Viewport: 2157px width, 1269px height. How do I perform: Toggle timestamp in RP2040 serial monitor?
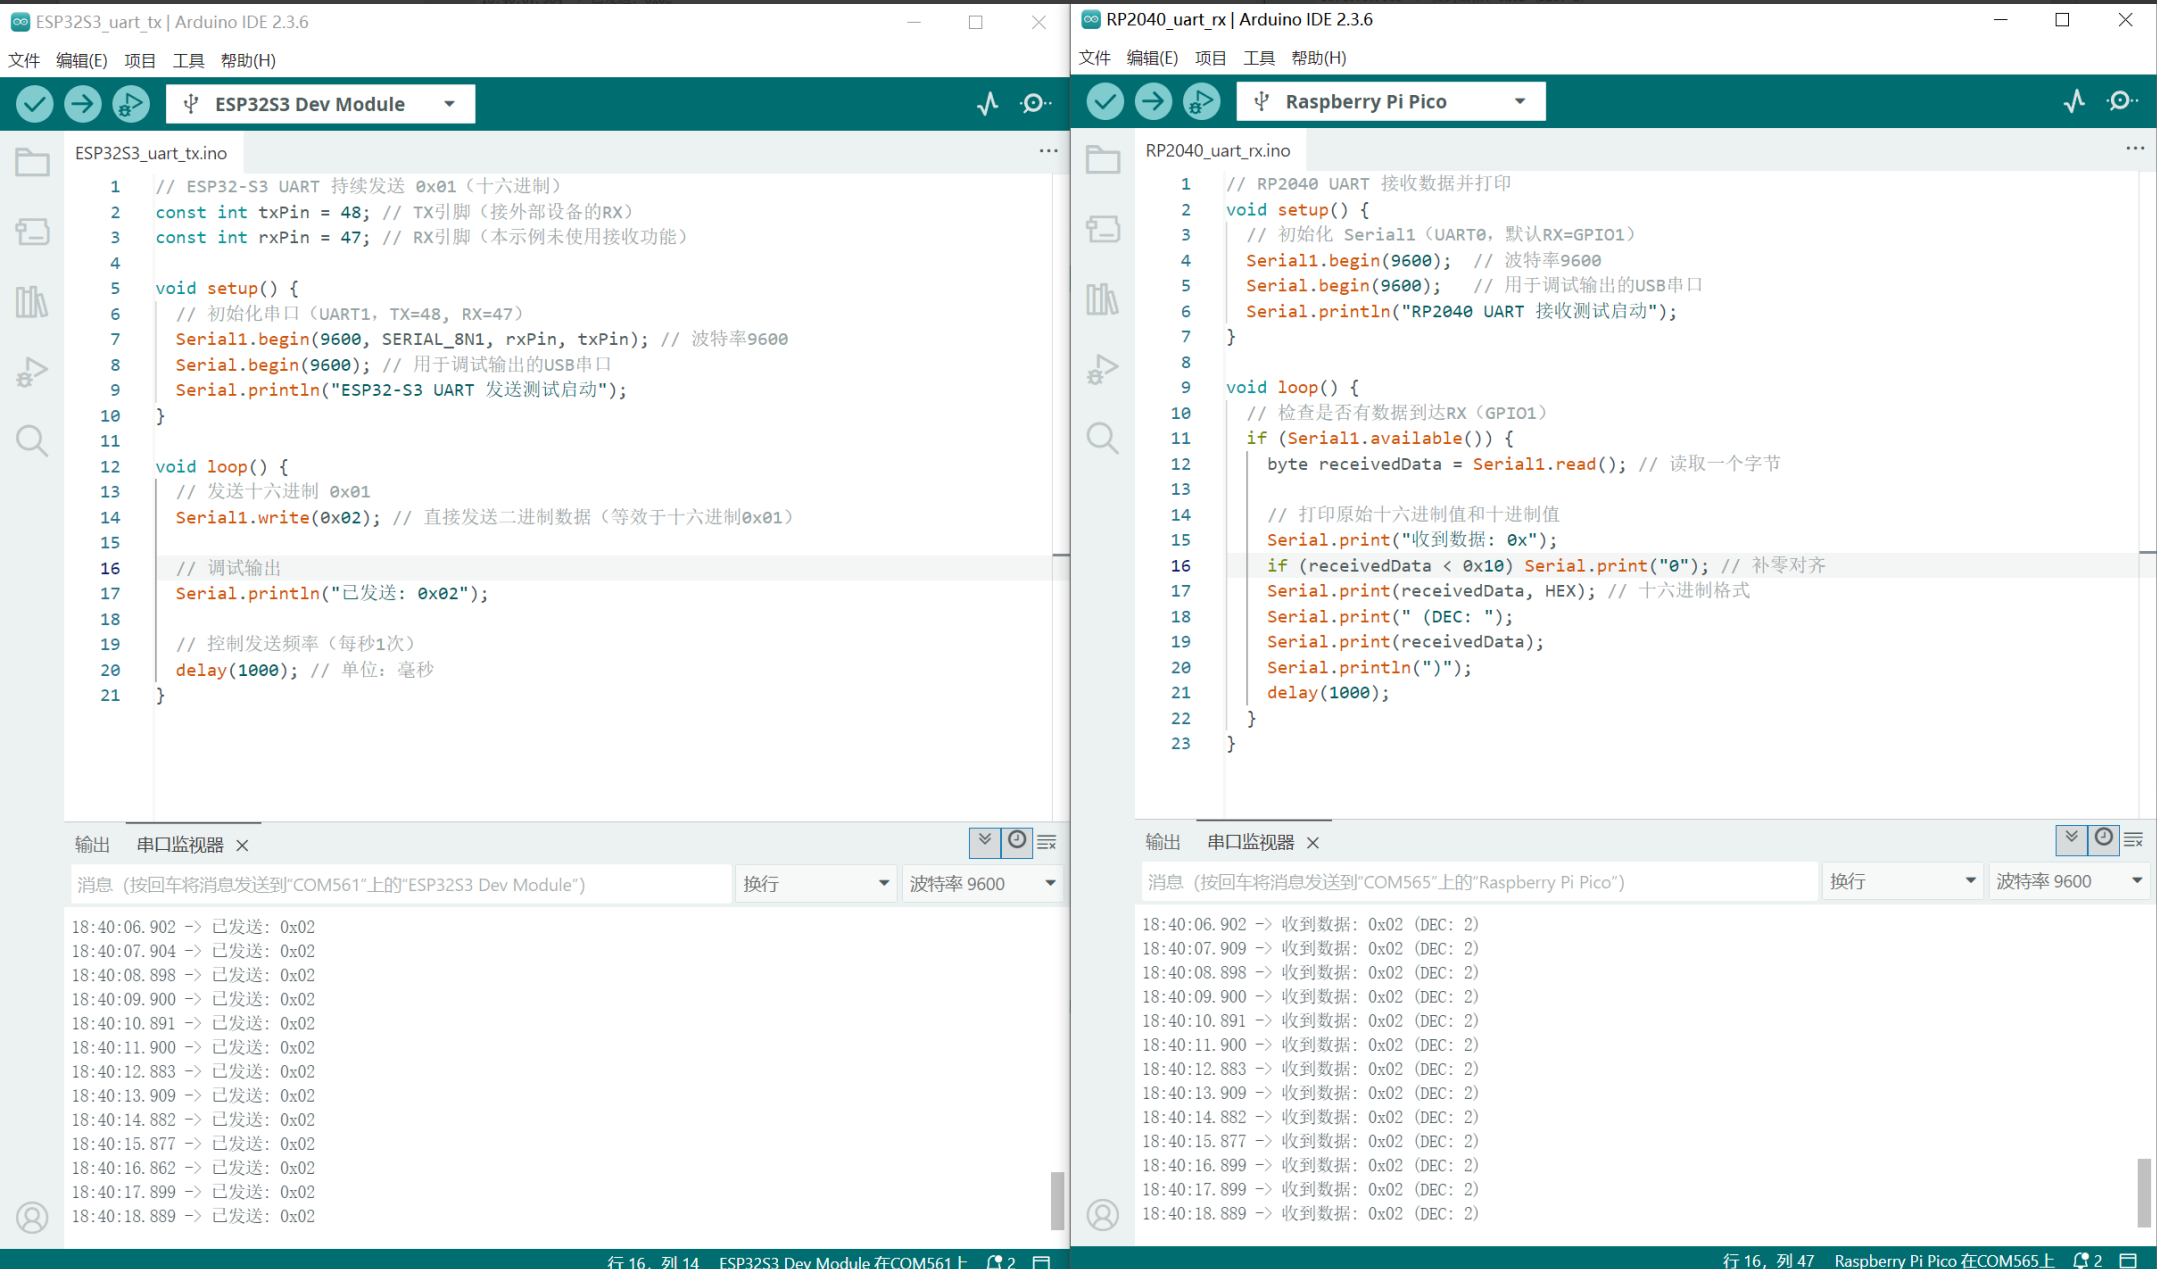(x=2104, y=839)
